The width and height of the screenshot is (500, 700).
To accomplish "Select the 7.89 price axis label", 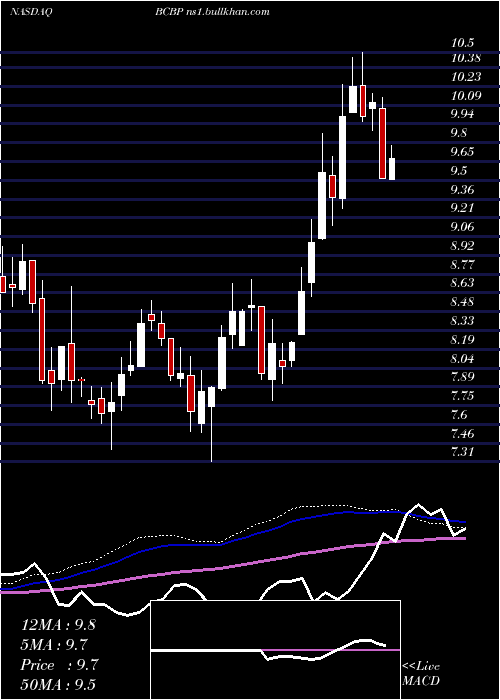I will tap(462, 376).
